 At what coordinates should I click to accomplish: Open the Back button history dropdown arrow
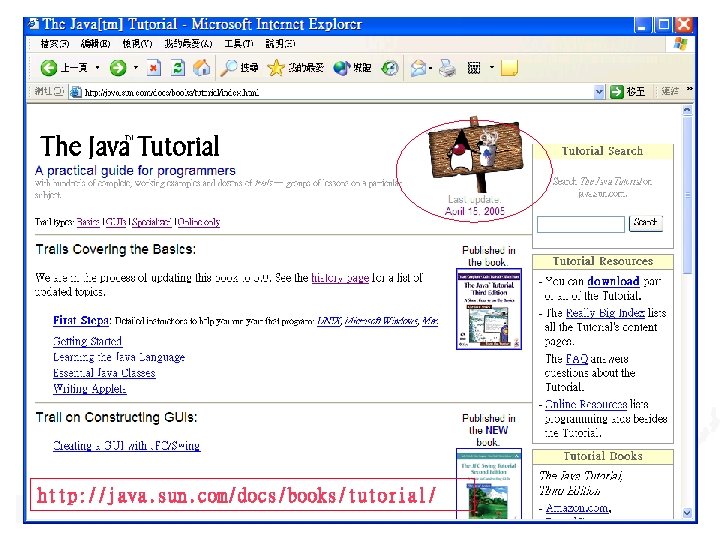click(97, 68)
